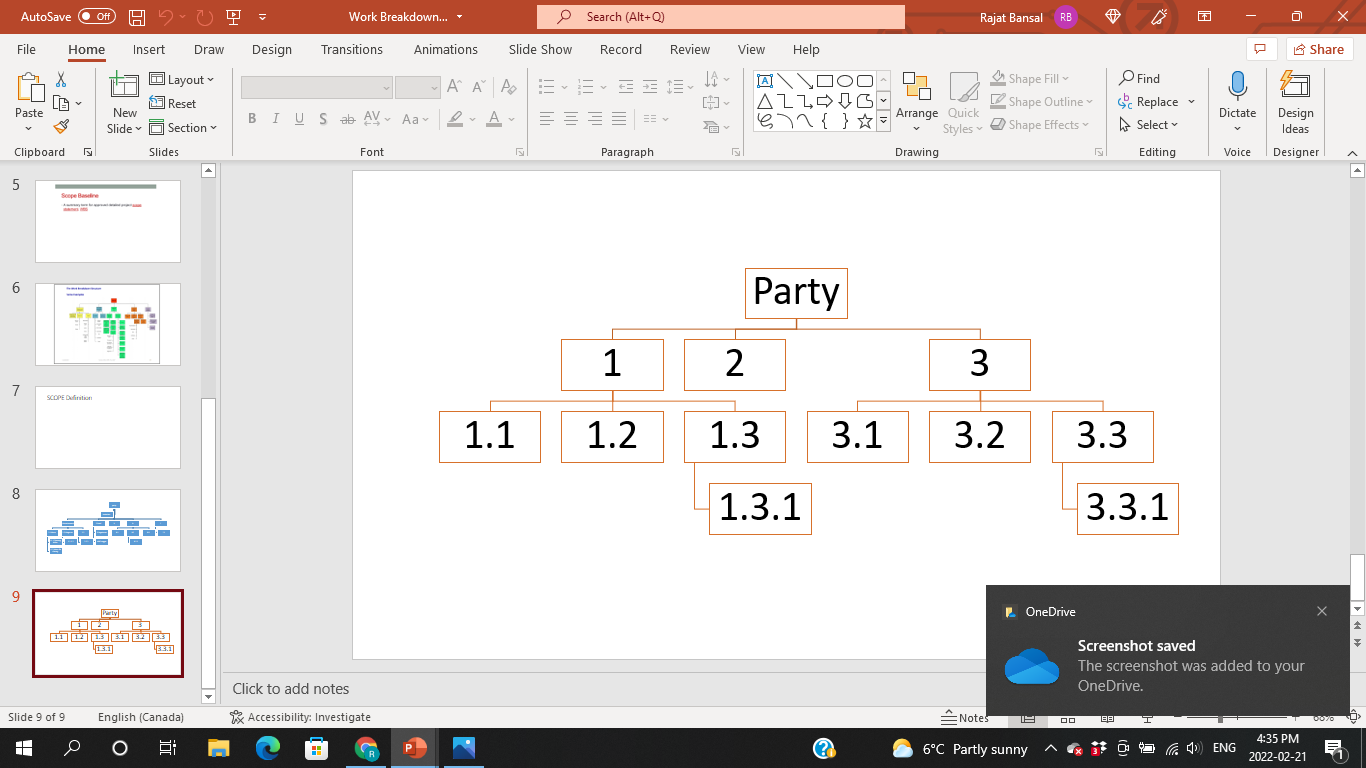Select the Format Painter tool
This screenshot has height=768, width=1366.
tap(60, 126)
